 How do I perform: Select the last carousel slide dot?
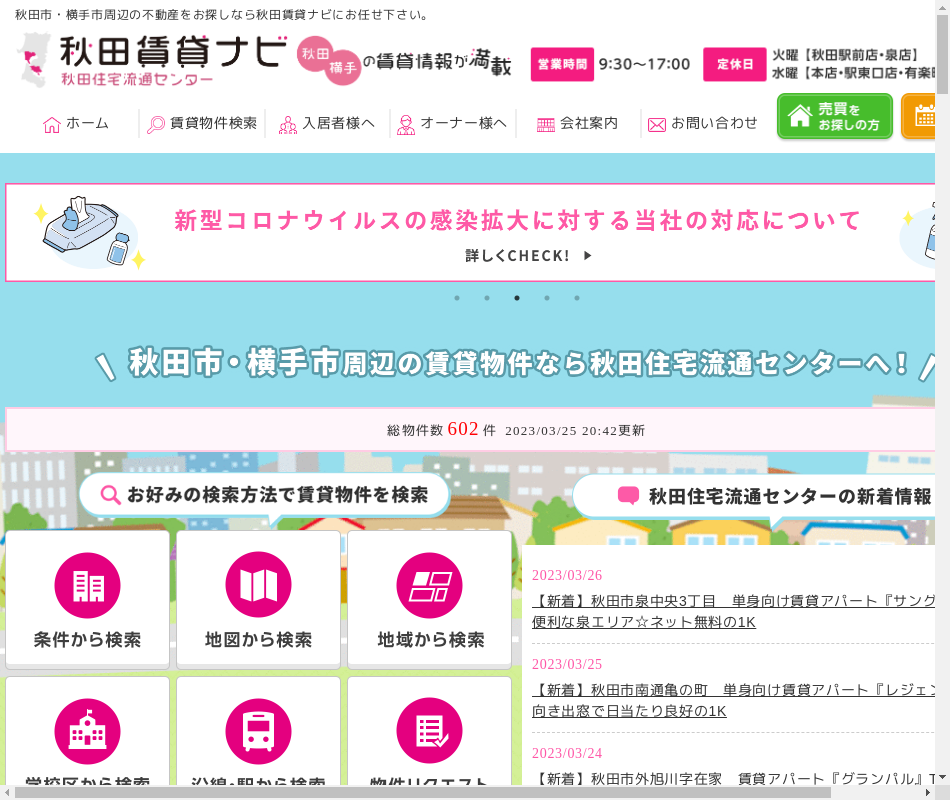tap(577, 298)
